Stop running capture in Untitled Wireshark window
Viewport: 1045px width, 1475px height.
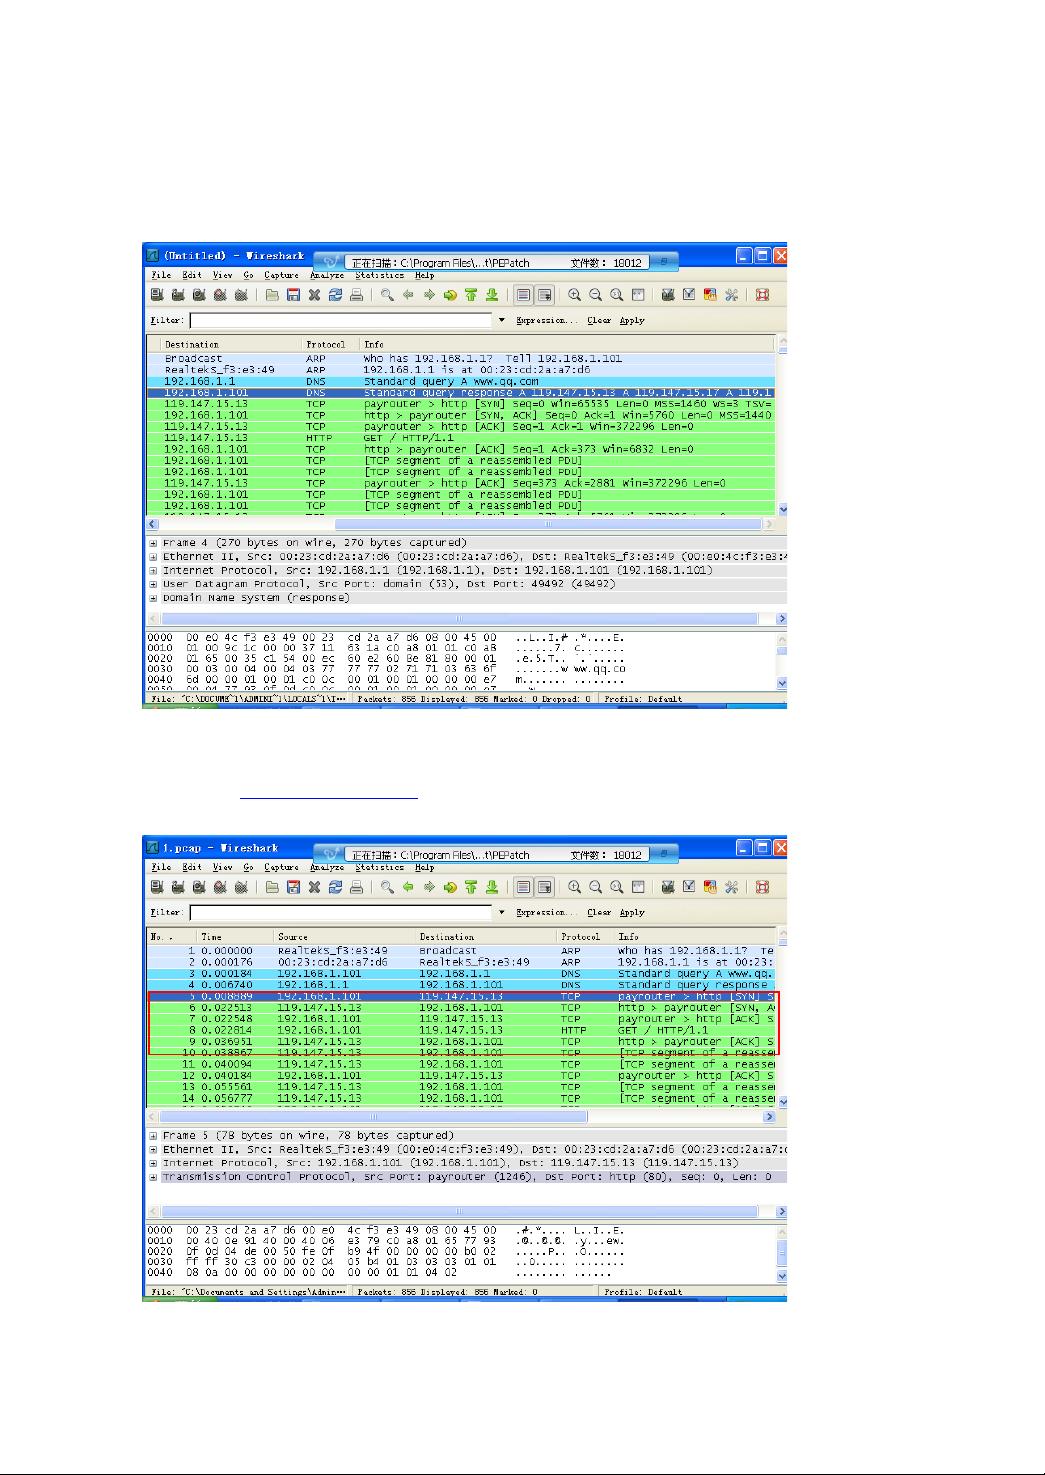coord(220,295)
